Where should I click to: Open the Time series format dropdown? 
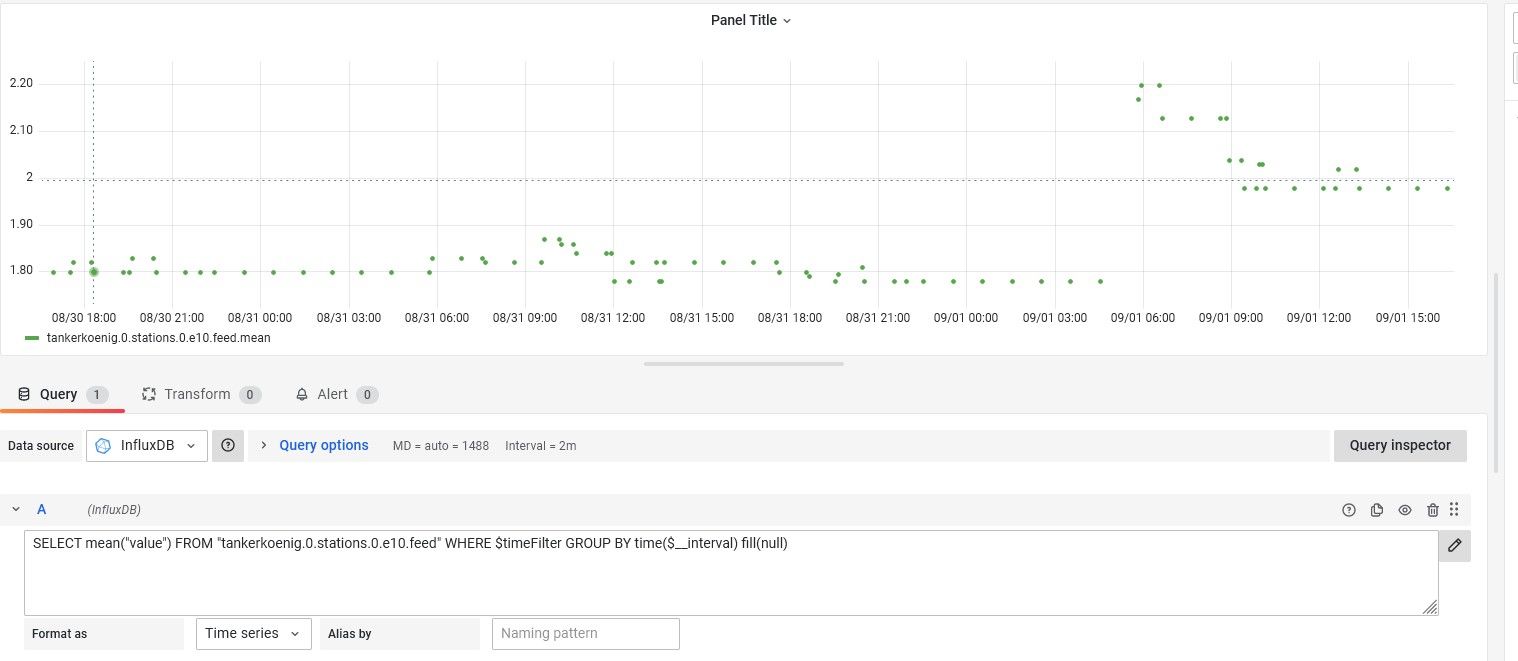[253, 633]
